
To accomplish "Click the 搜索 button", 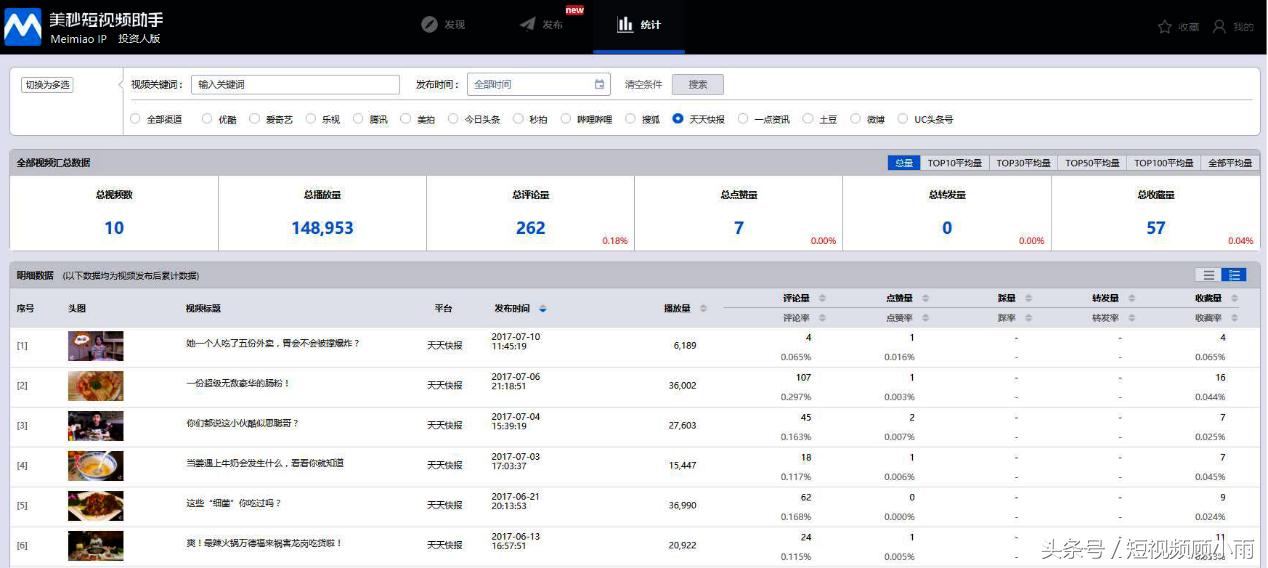I will pyautogui.click(x=697, y=85).
